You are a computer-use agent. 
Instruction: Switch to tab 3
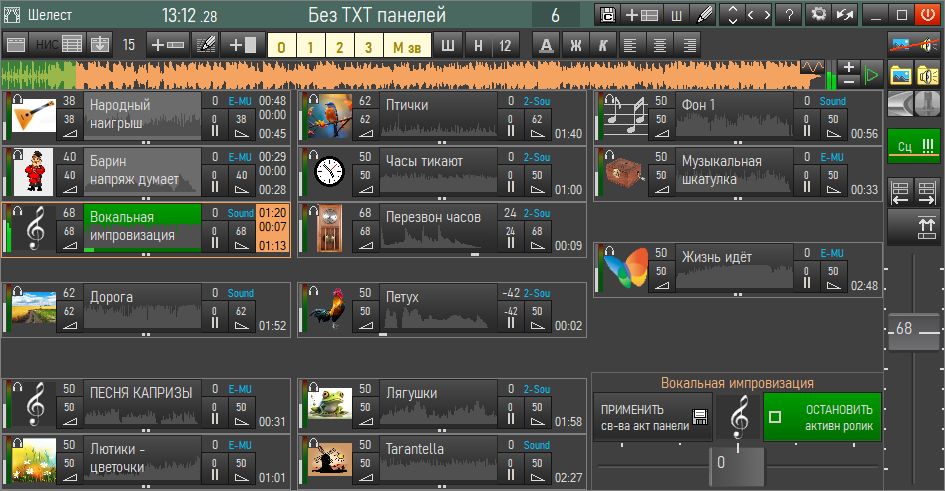pyautogui.click(x=368, y=45)
